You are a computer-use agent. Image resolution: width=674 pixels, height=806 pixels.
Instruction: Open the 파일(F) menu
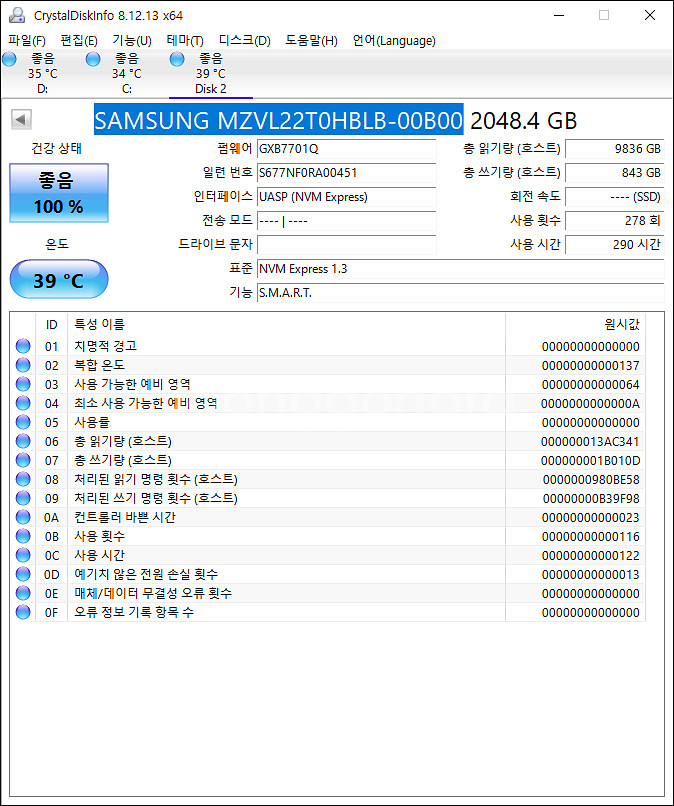27,40
